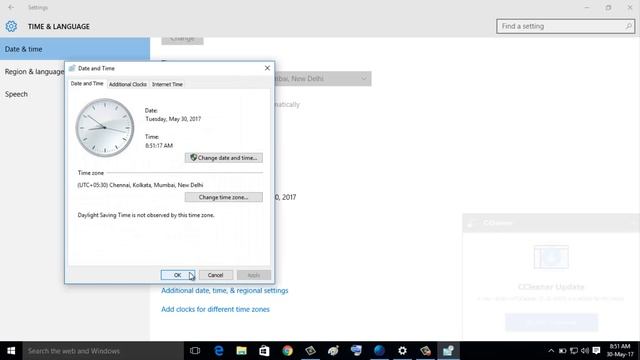Screen dimensions: 640x360
Task: Open Region & language settings
Action: click(x=34, y=71)
